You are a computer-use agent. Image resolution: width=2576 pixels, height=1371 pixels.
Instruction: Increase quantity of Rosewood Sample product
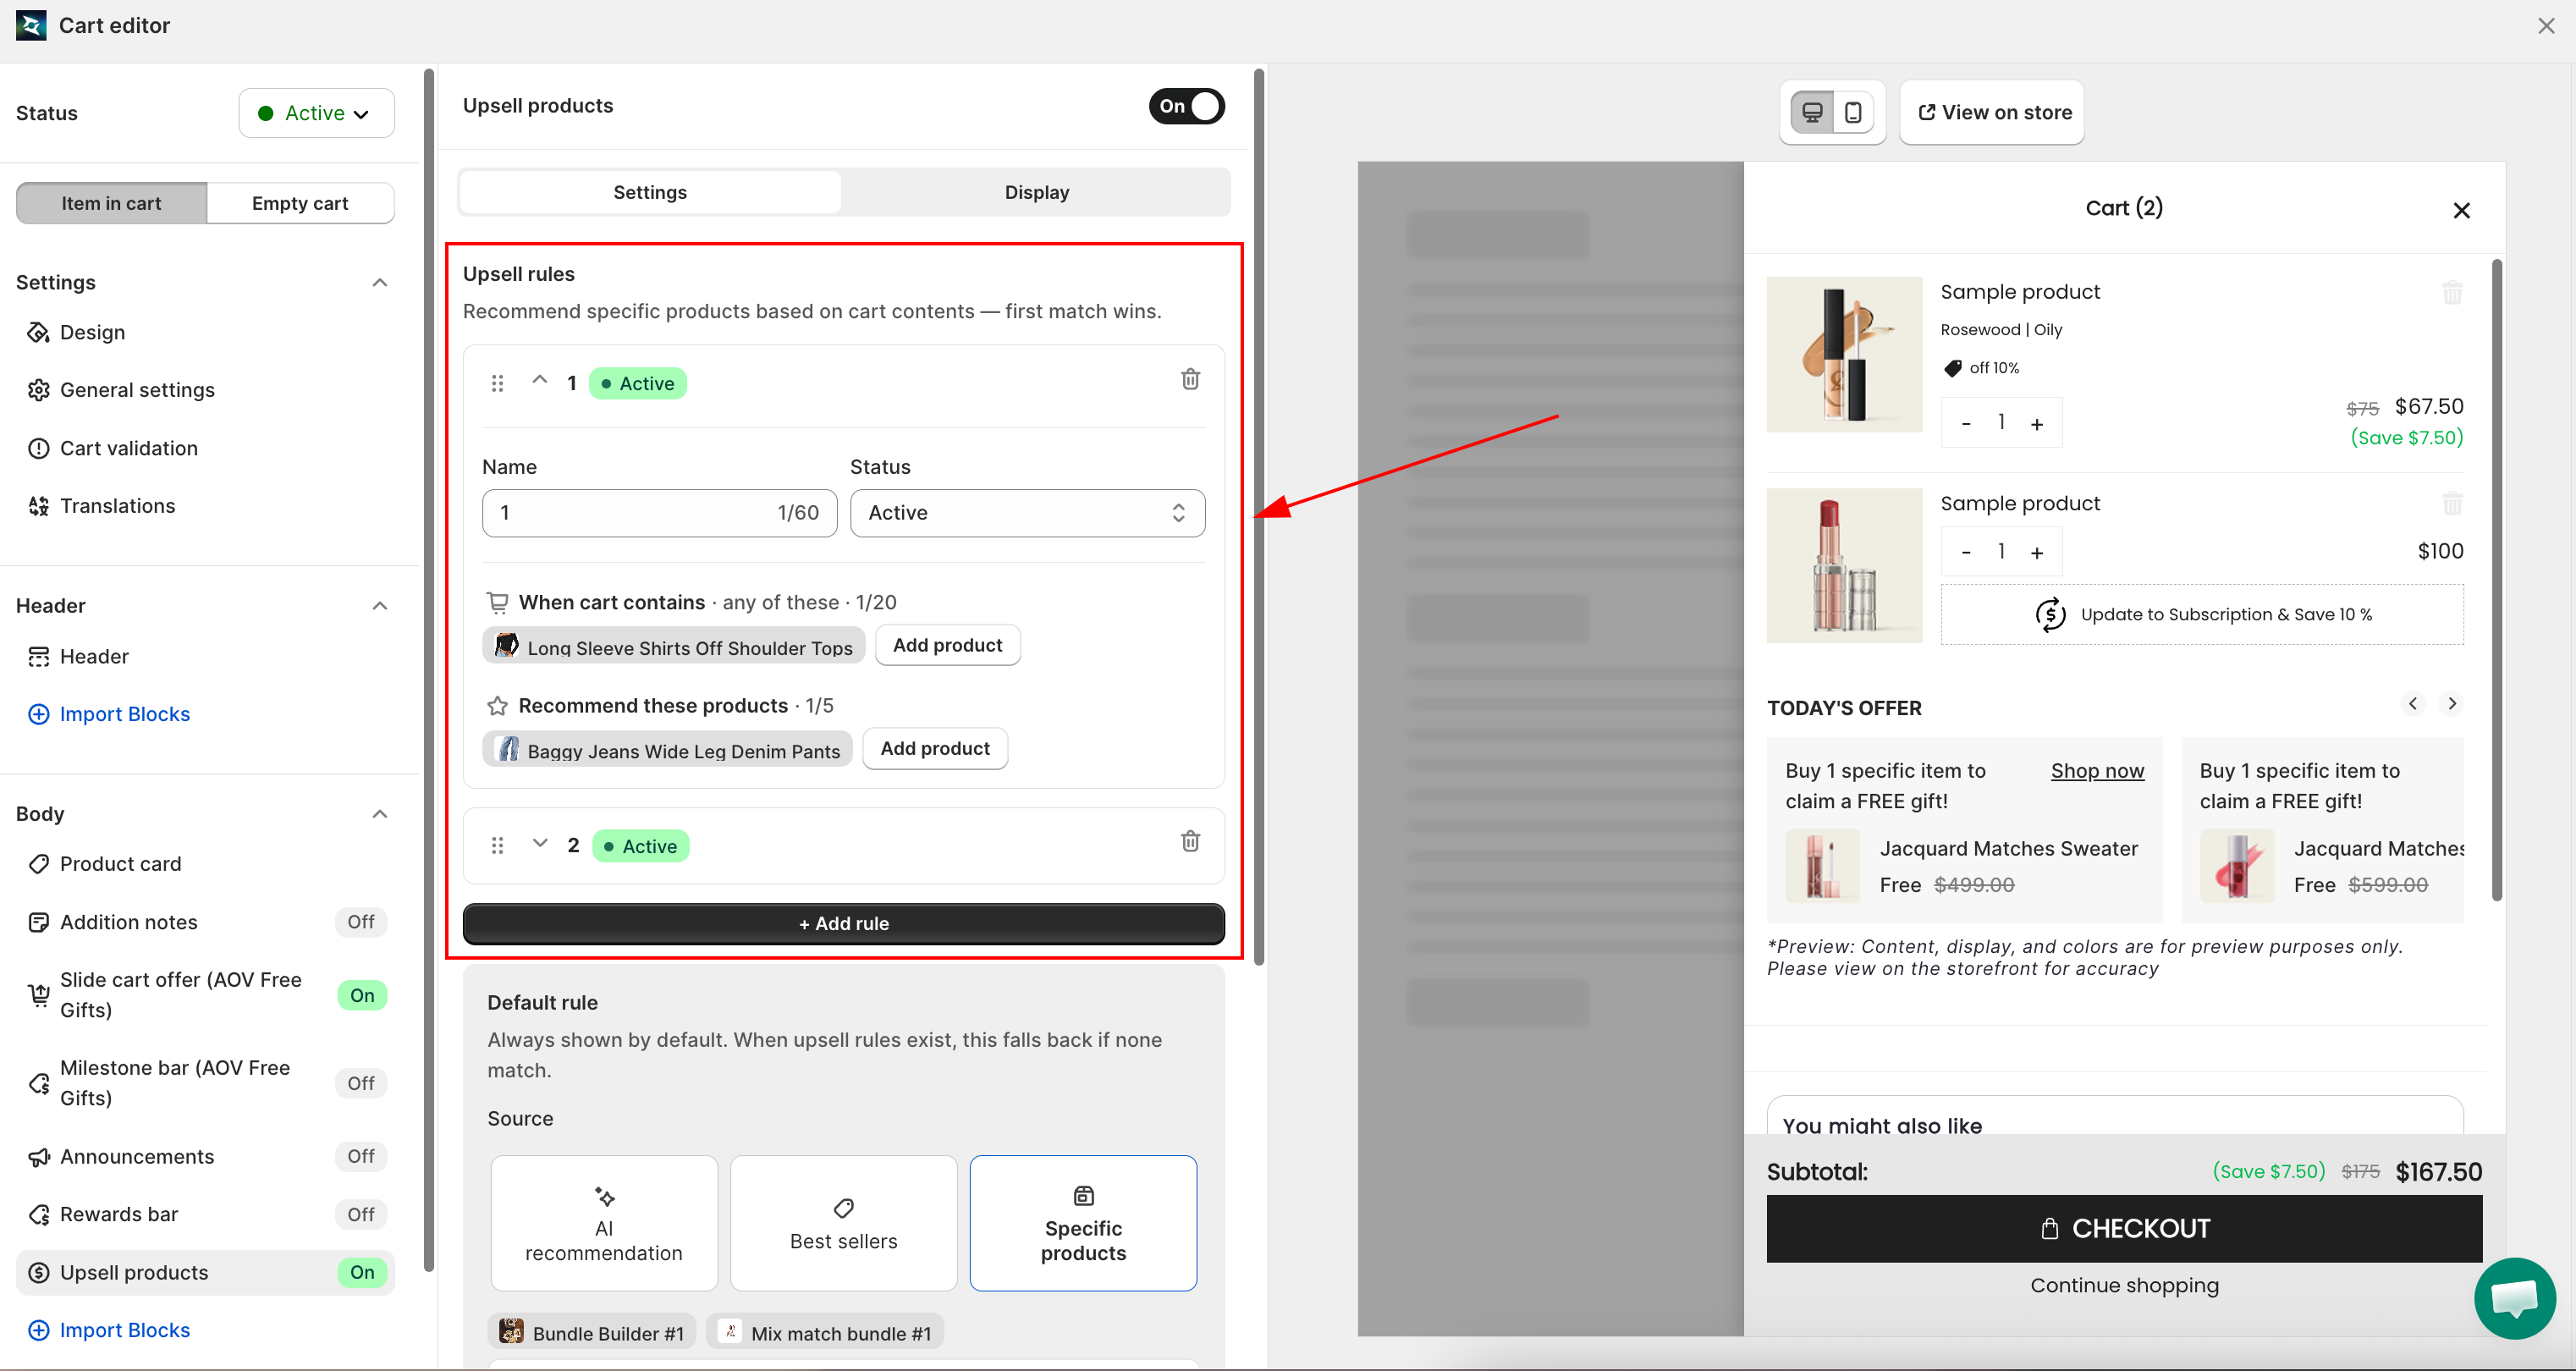[x=2037, y=423]
